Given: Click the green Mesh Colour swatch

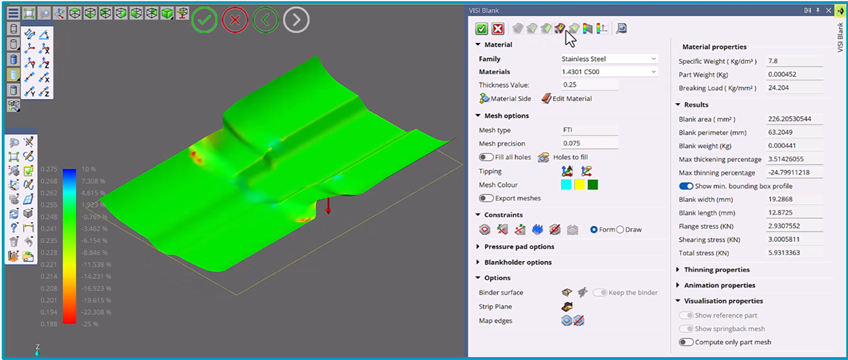Looking at the screenshot, I should (x=593, y=185).
